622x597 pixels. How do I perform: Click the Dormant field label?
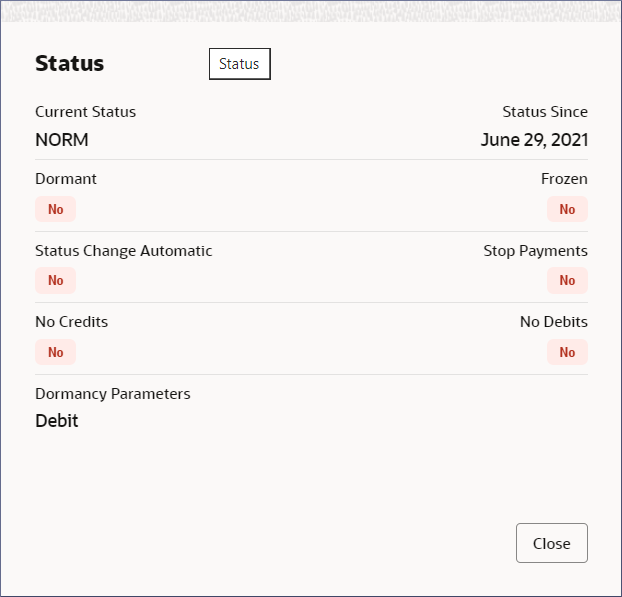[x=66, y=179]
